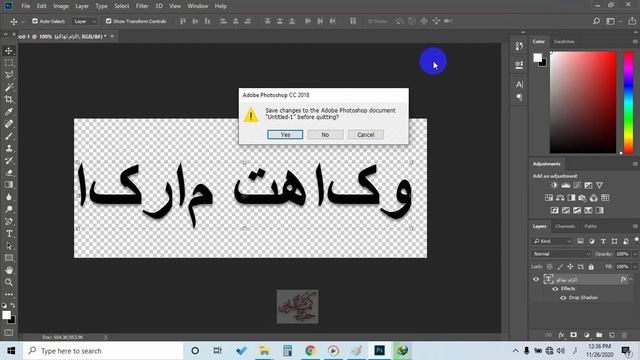Open the Window menu

(198, 6)
